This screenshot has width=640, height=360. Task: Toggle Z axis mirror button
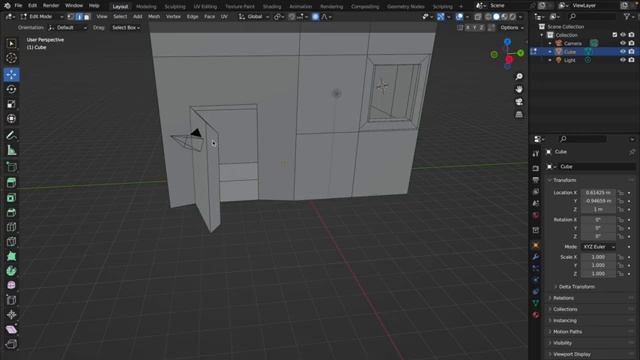coord(482,28)
